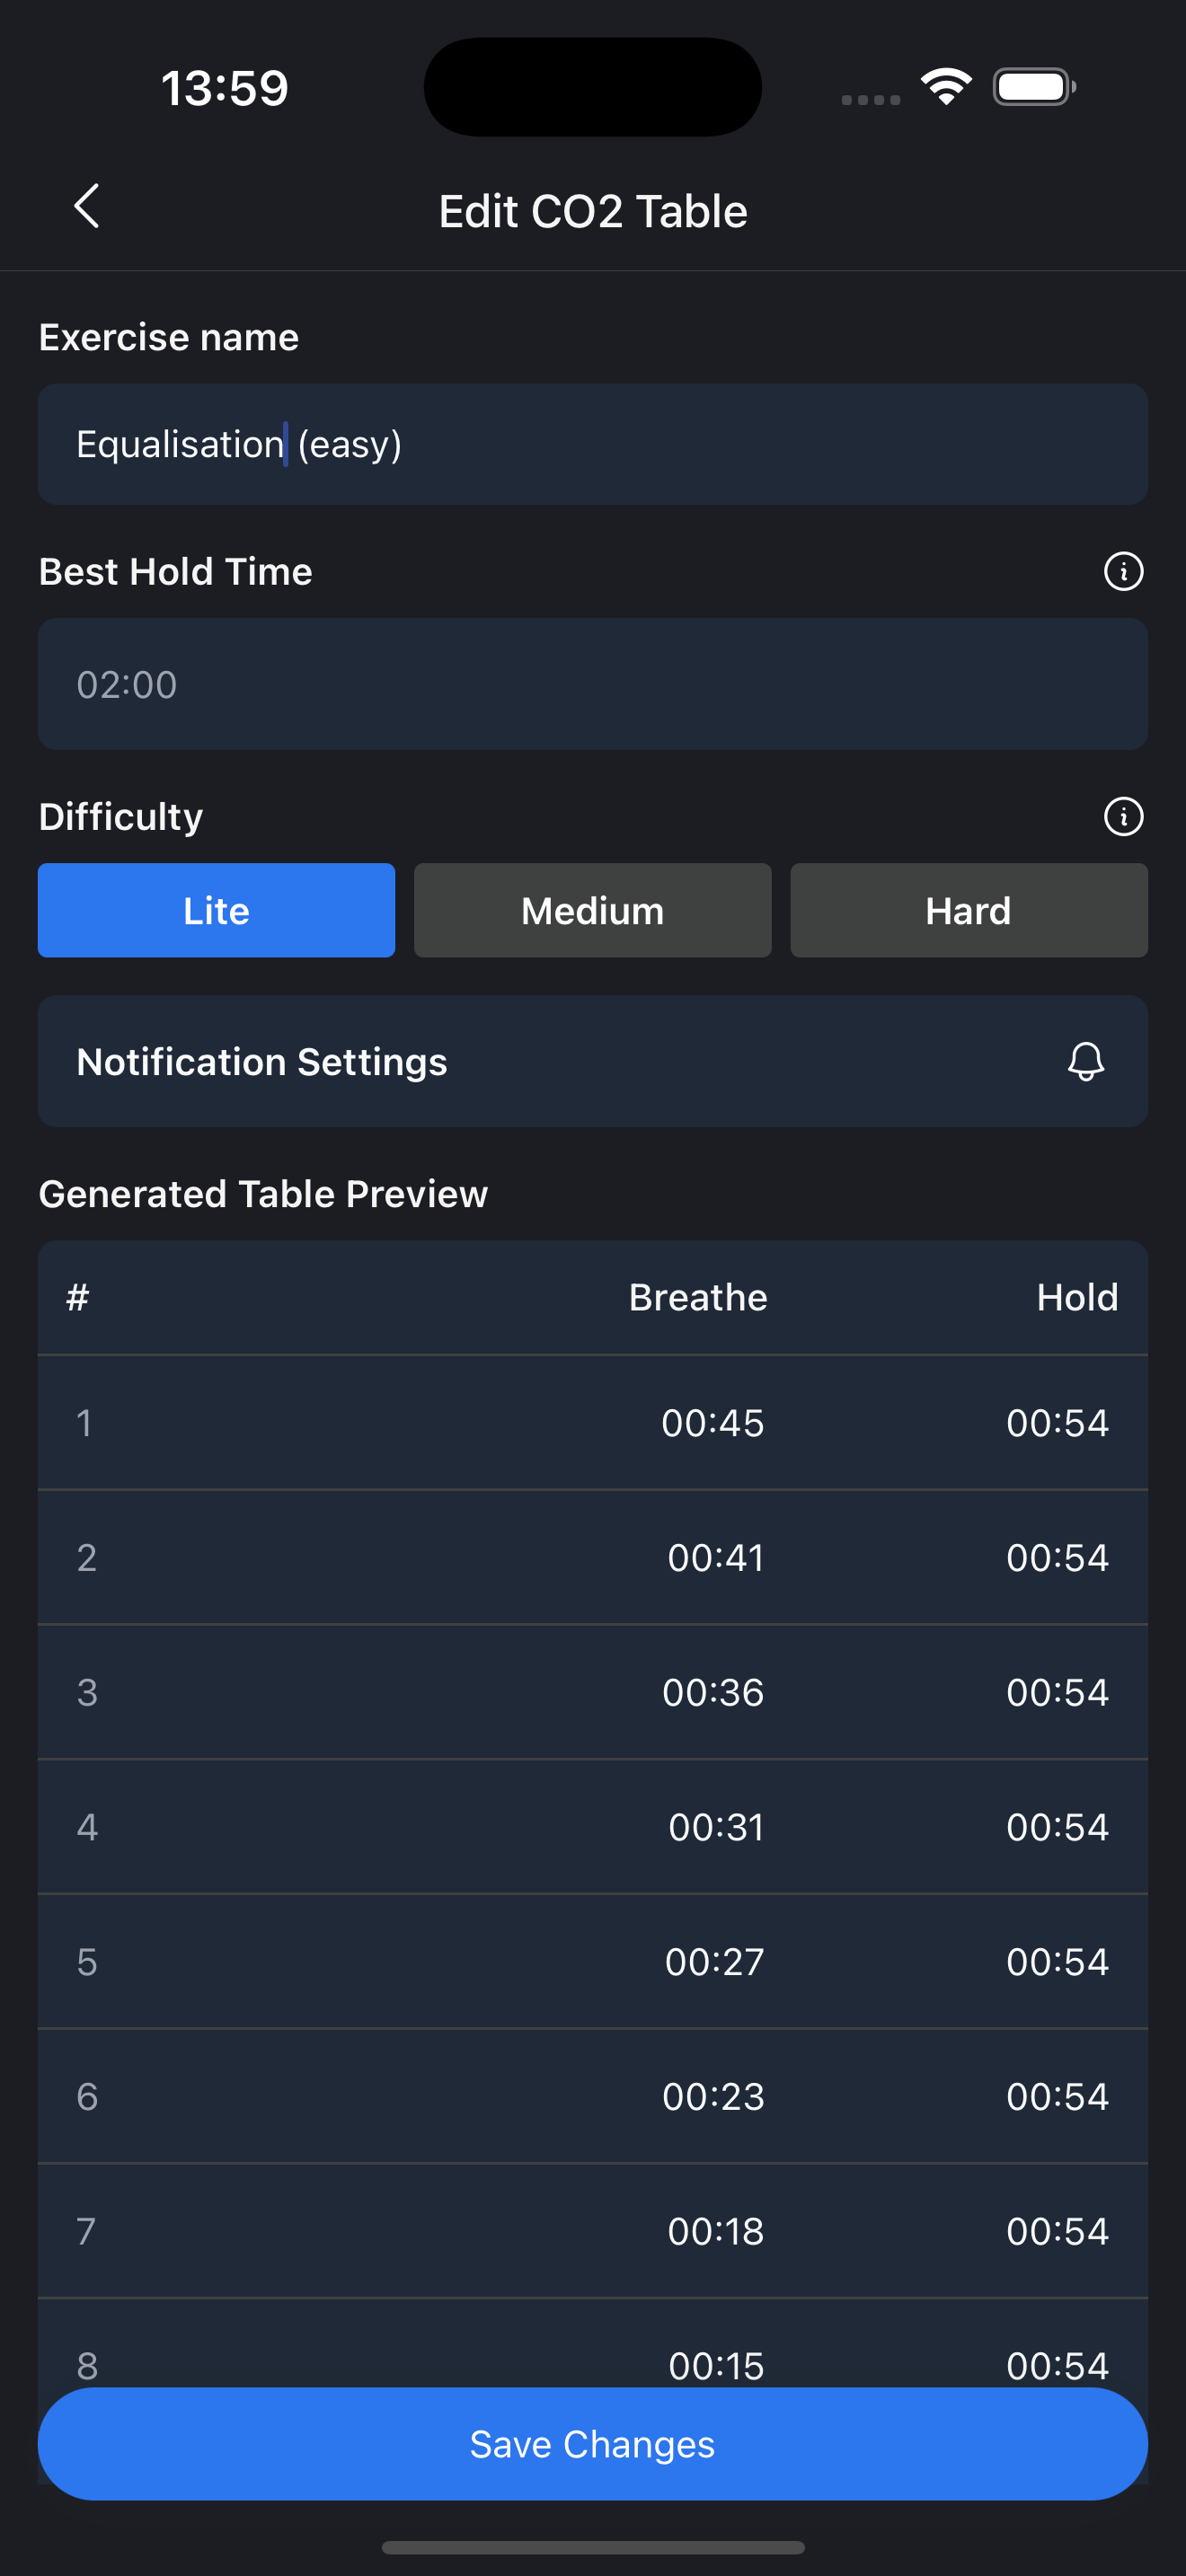Open the Difficulty info tooltip

click(1123, 816)
